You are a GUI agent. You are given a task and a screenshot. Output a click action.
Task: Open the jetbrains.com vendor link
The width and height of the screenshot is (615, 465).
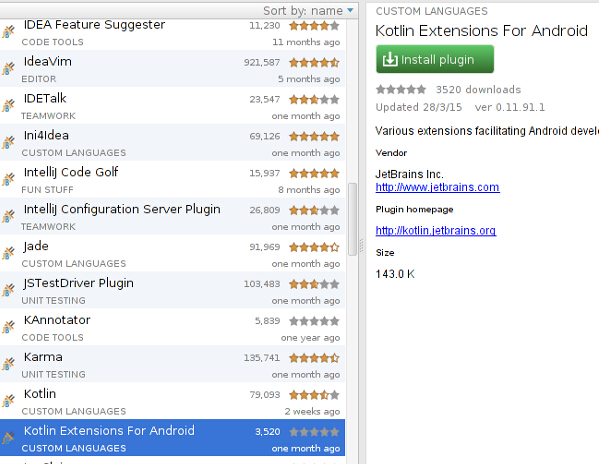coord(437,187)
